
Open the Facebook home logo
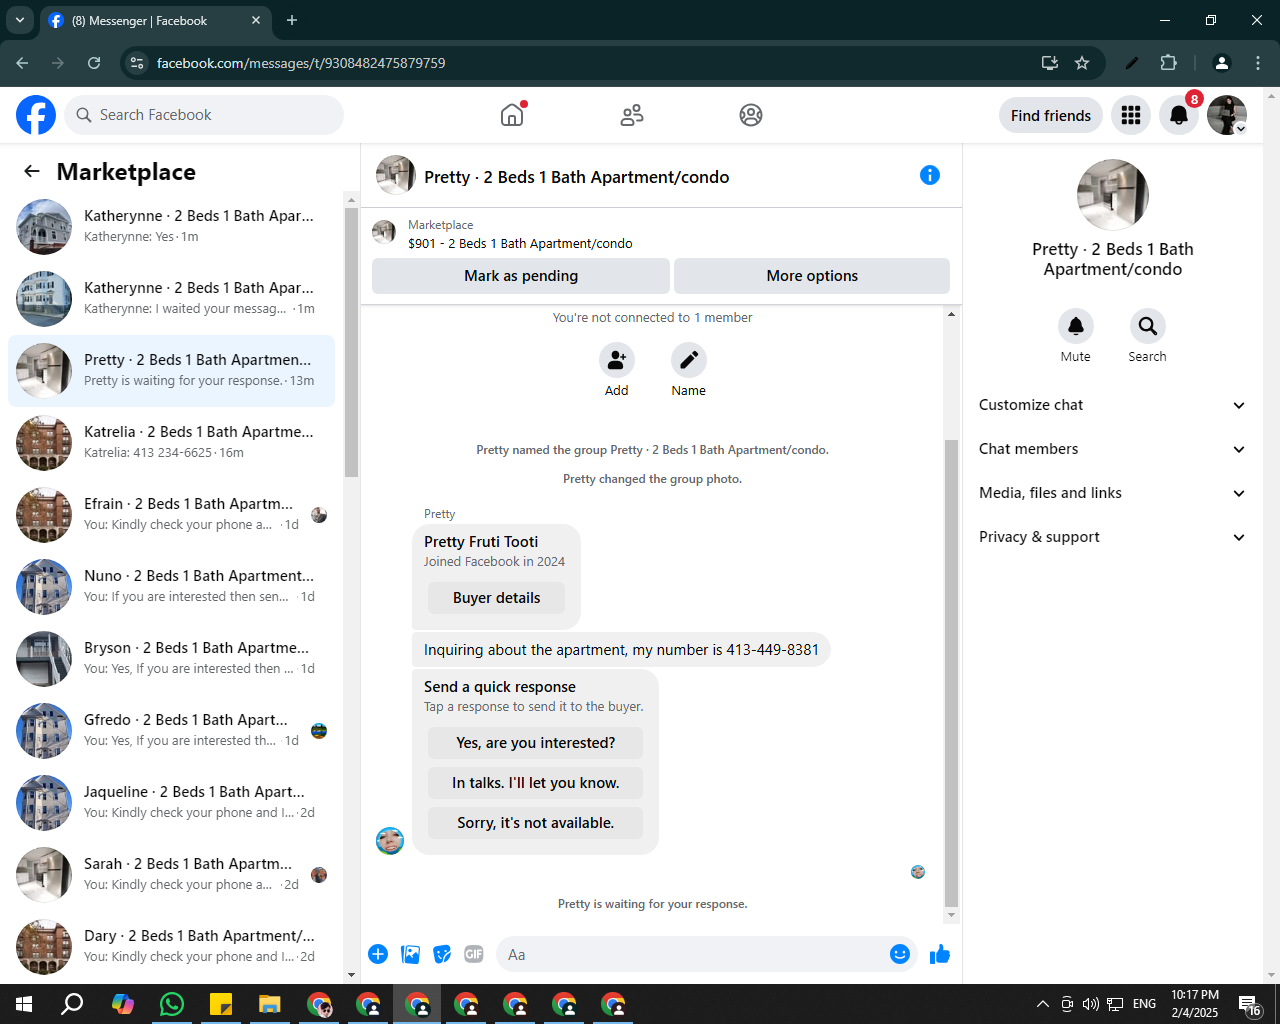tap(36, 115)
